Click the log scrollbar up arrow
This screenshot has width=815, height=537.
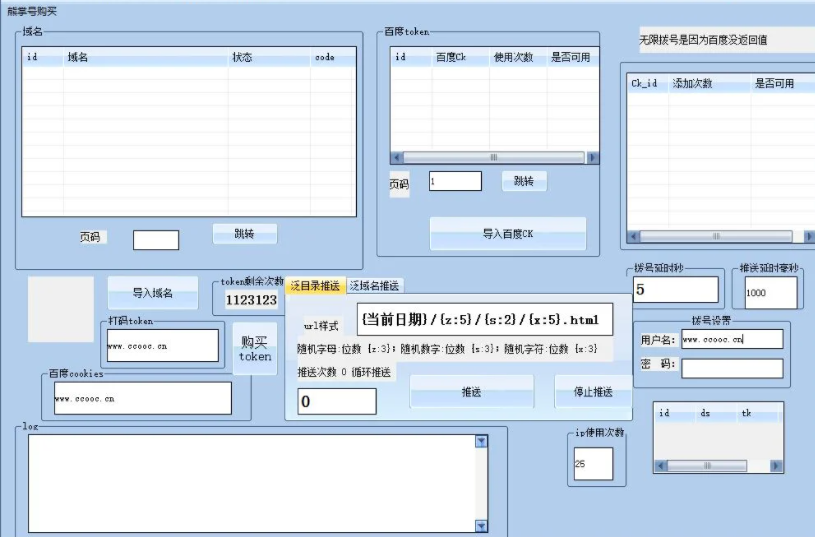(481, 441)
